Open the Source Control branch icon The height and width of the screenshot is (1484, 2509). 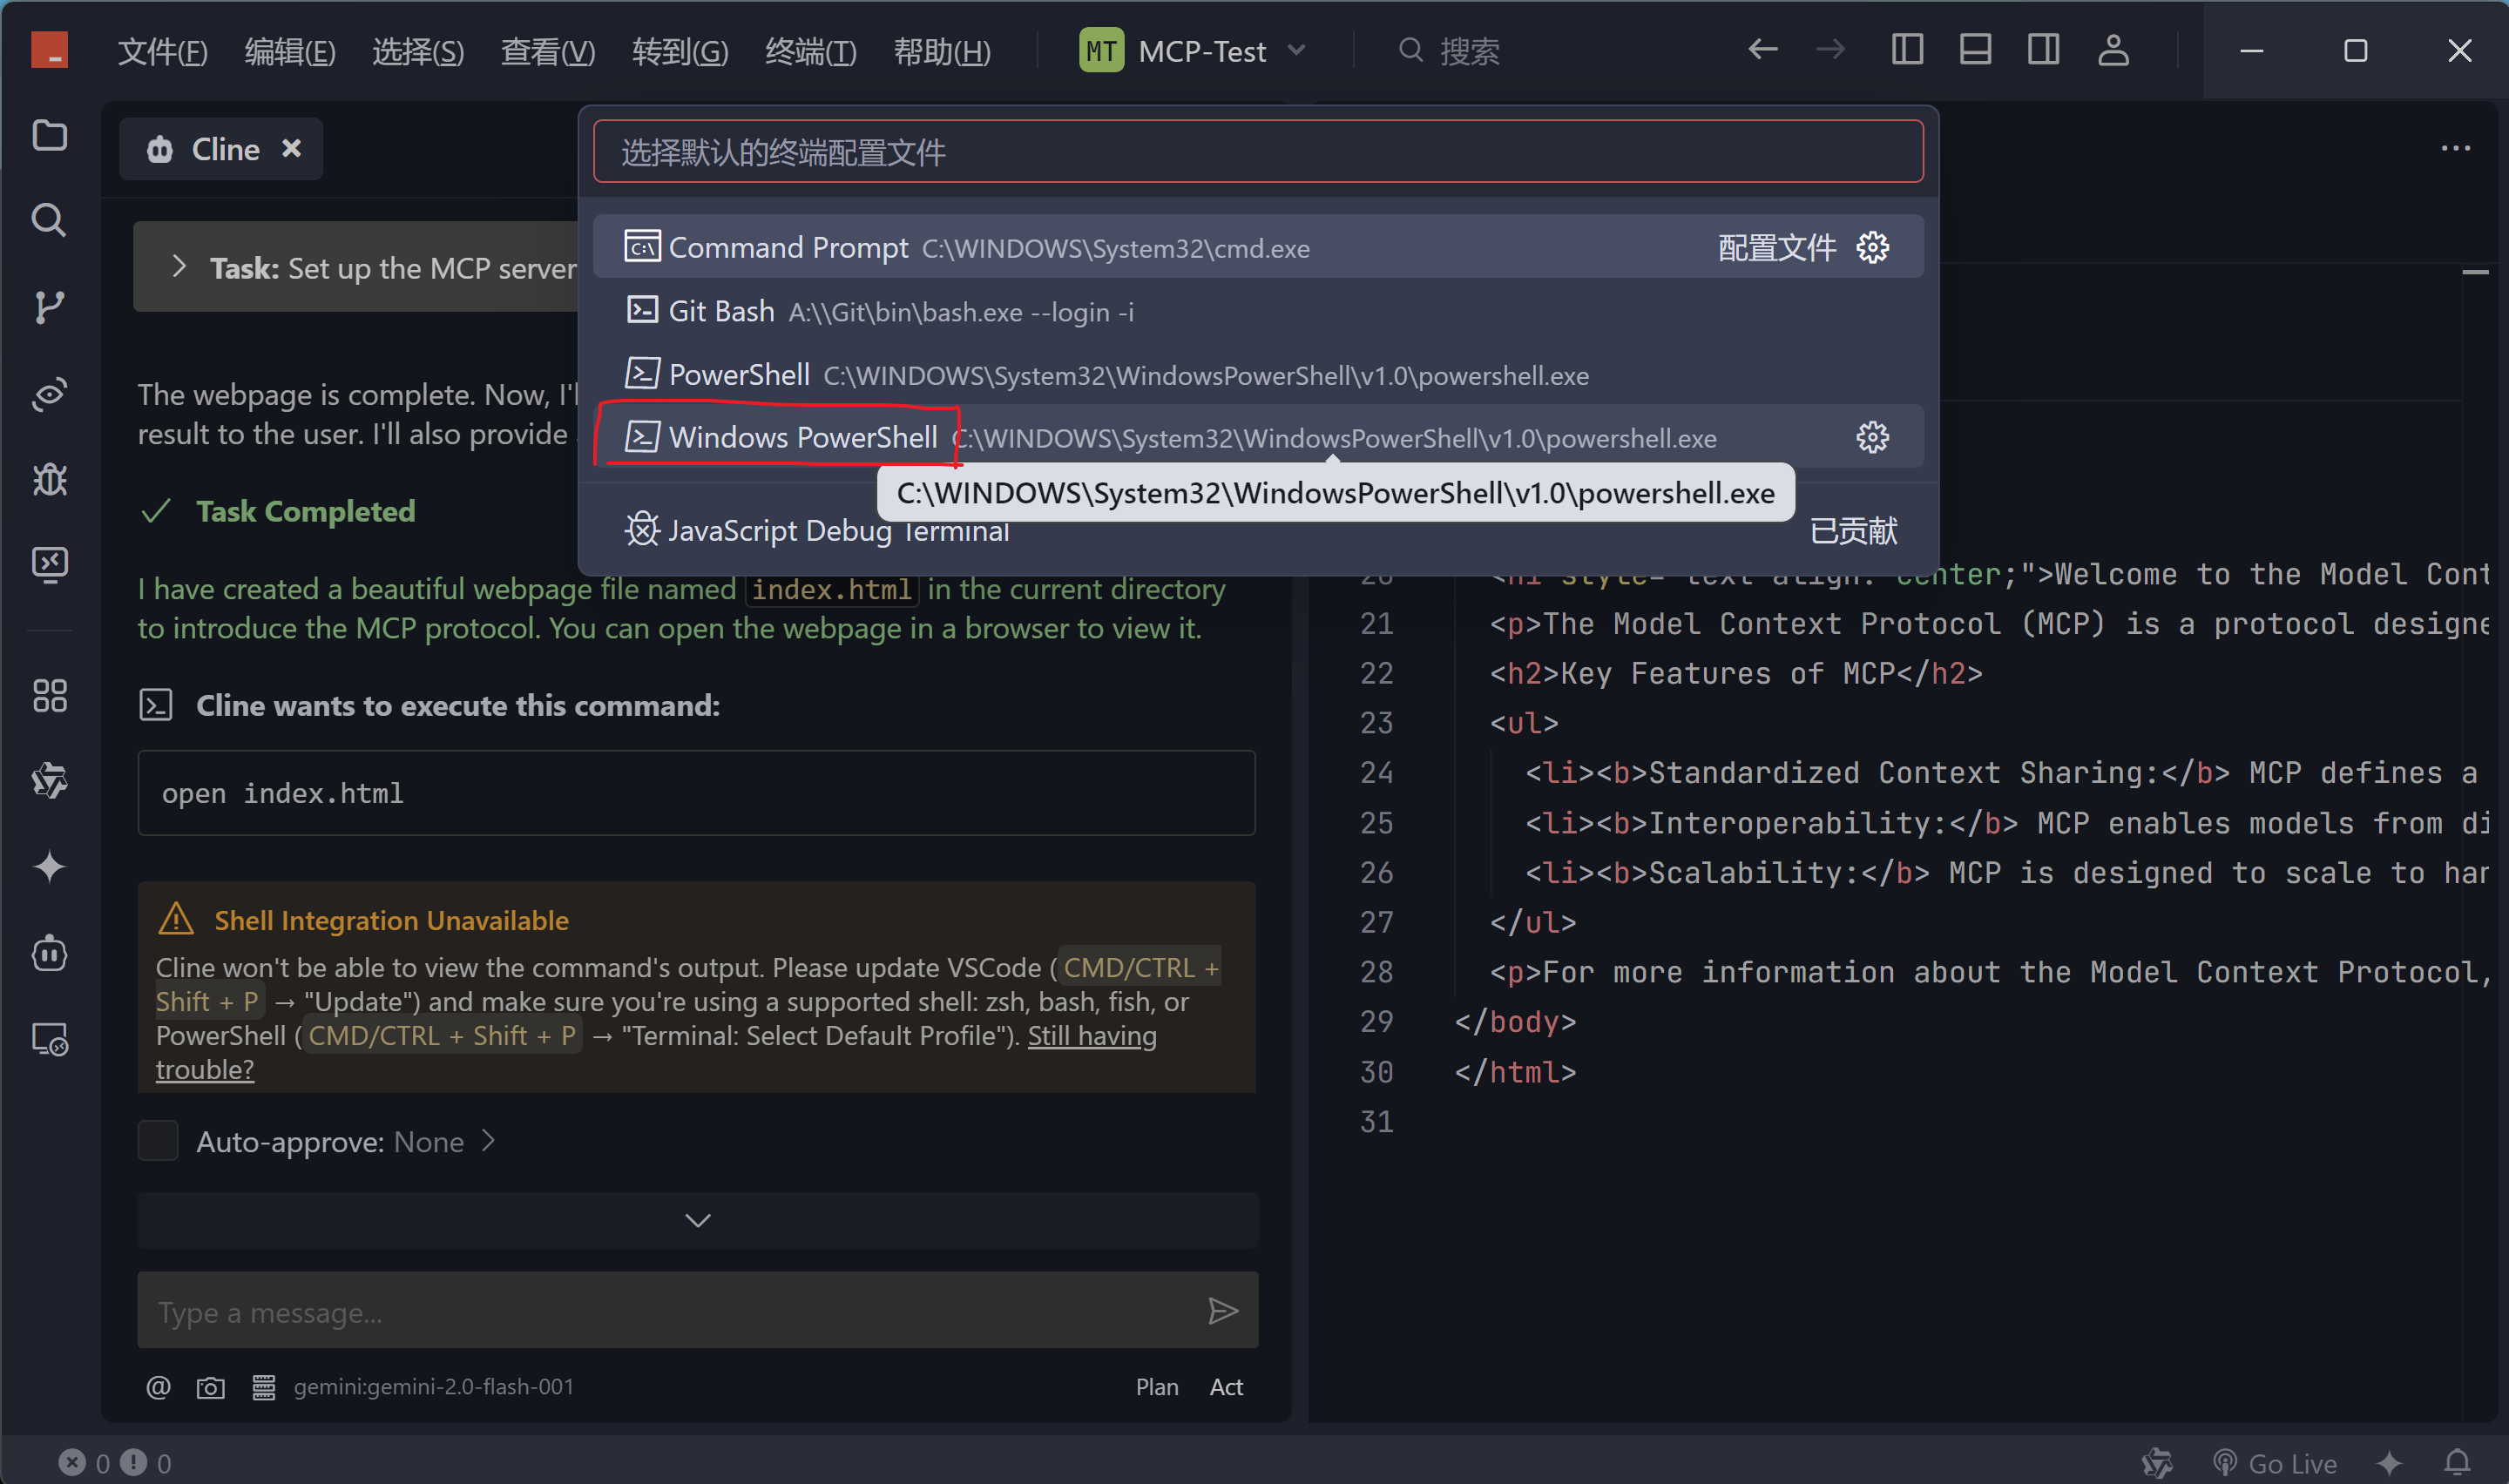(x=49, y=307)
